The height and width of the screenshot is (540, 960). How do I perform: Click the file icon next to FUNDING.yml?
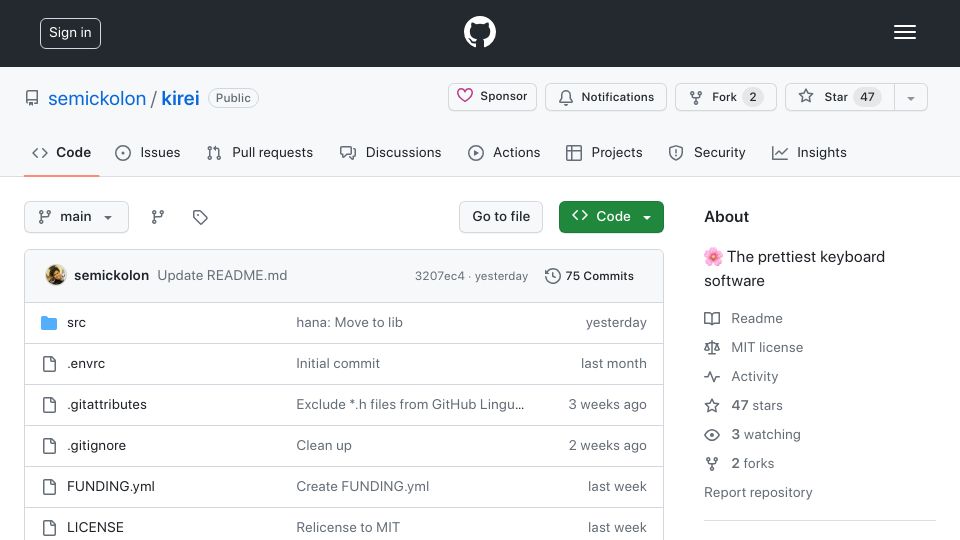coord(50,487)
